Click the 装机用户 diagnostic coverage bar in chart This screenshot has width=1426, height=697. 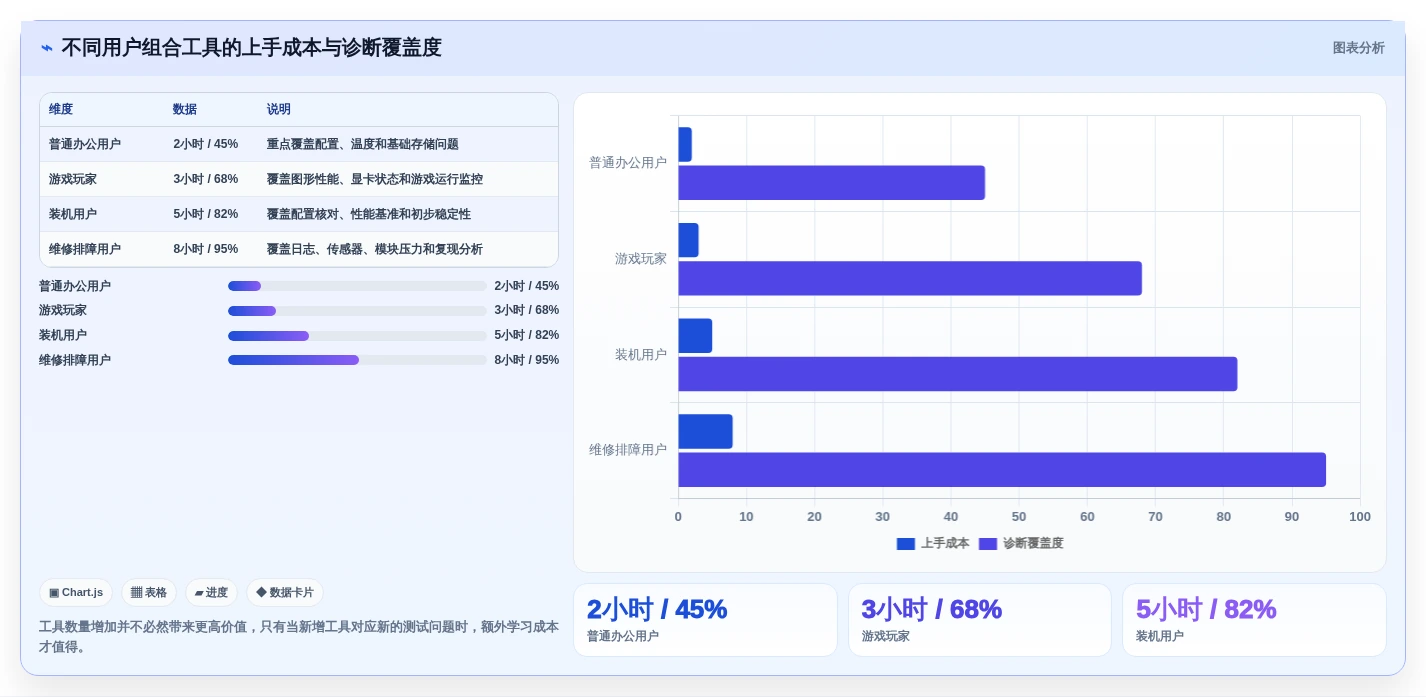click(958, 374)
